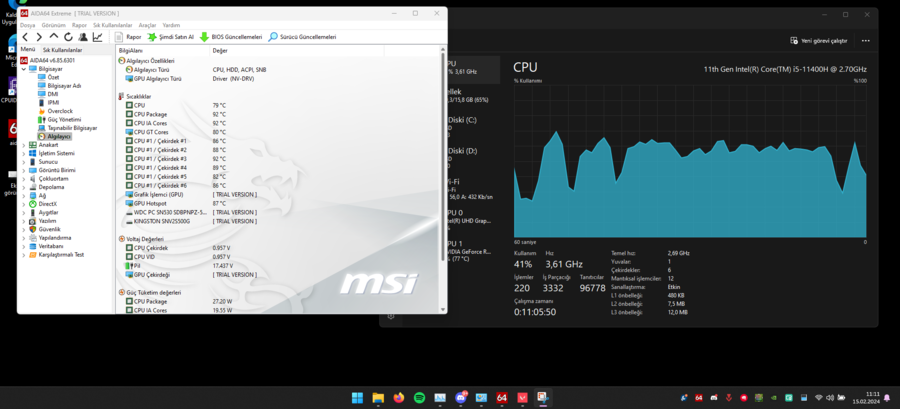900x409 pixels.
Task: Select Aygıtlar tree item
Action: coord(48,213)
